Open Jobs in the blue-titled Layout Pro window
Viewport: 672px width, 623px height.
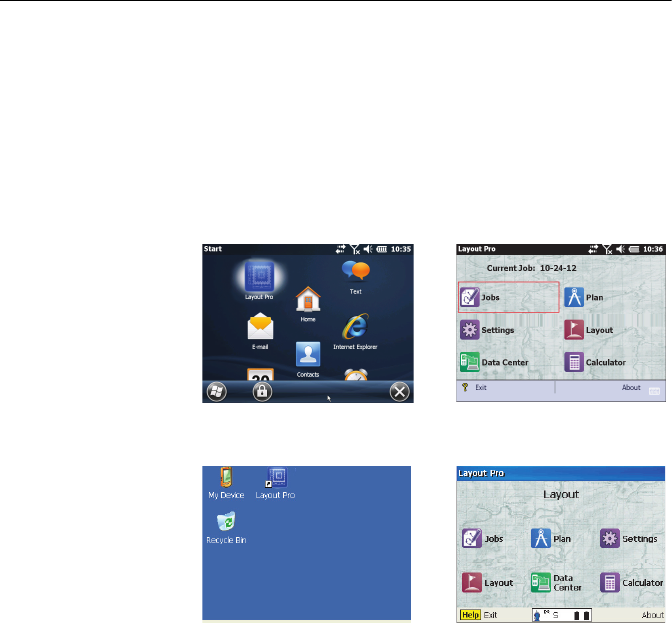(483, 539)
